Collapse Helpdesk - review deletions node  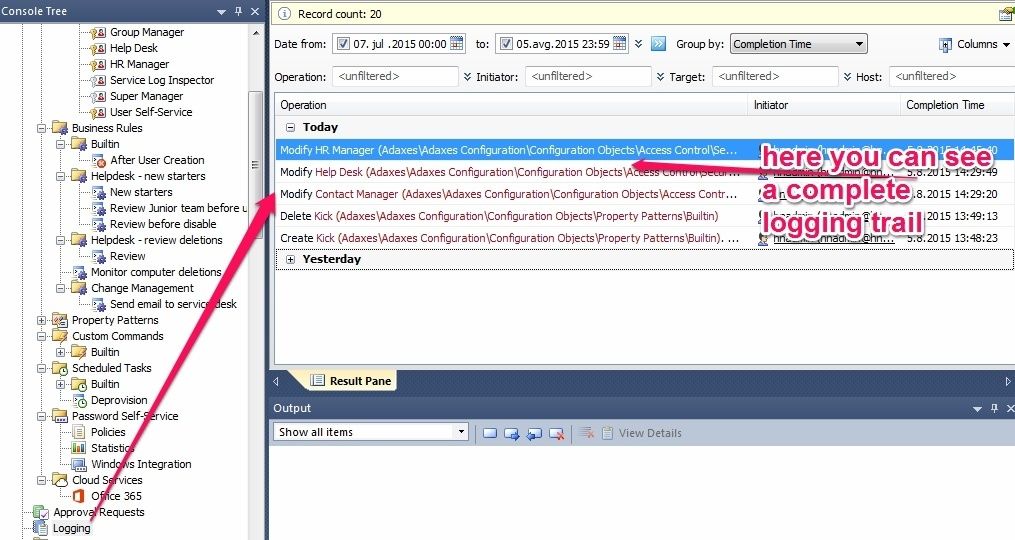(x=60, y=240)
